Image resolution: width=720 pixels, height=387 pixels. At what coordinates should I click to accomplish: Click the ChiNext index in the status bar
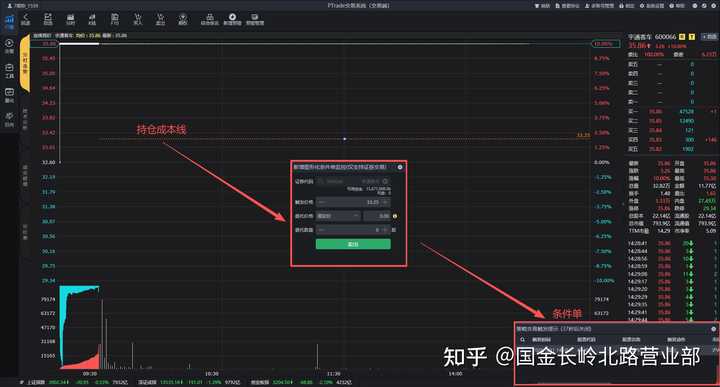pos(301,382)
